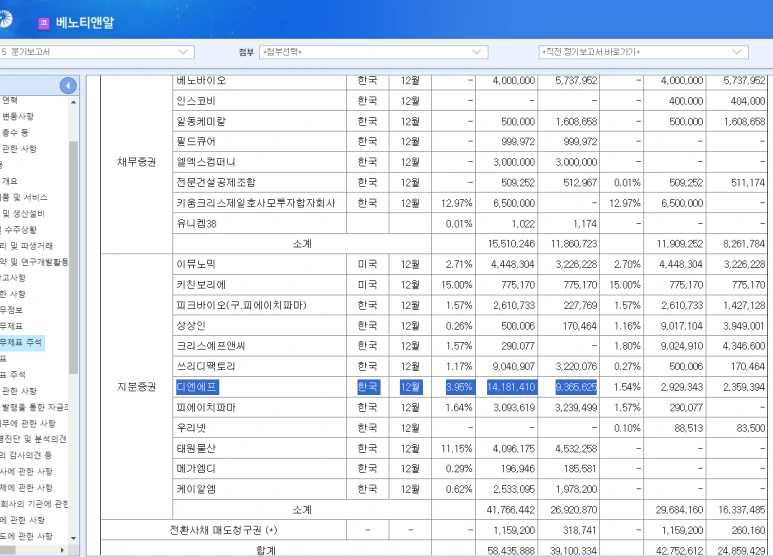Click the 인스코비 row name

click(x=196, y=101)
